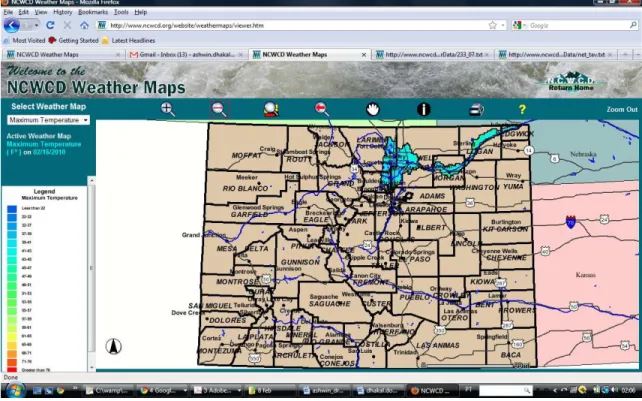Open the dhakal.doc taskbar document
The width and height of the screenshot is (642, 401).
pyautogui.click(x=378, y=390)
